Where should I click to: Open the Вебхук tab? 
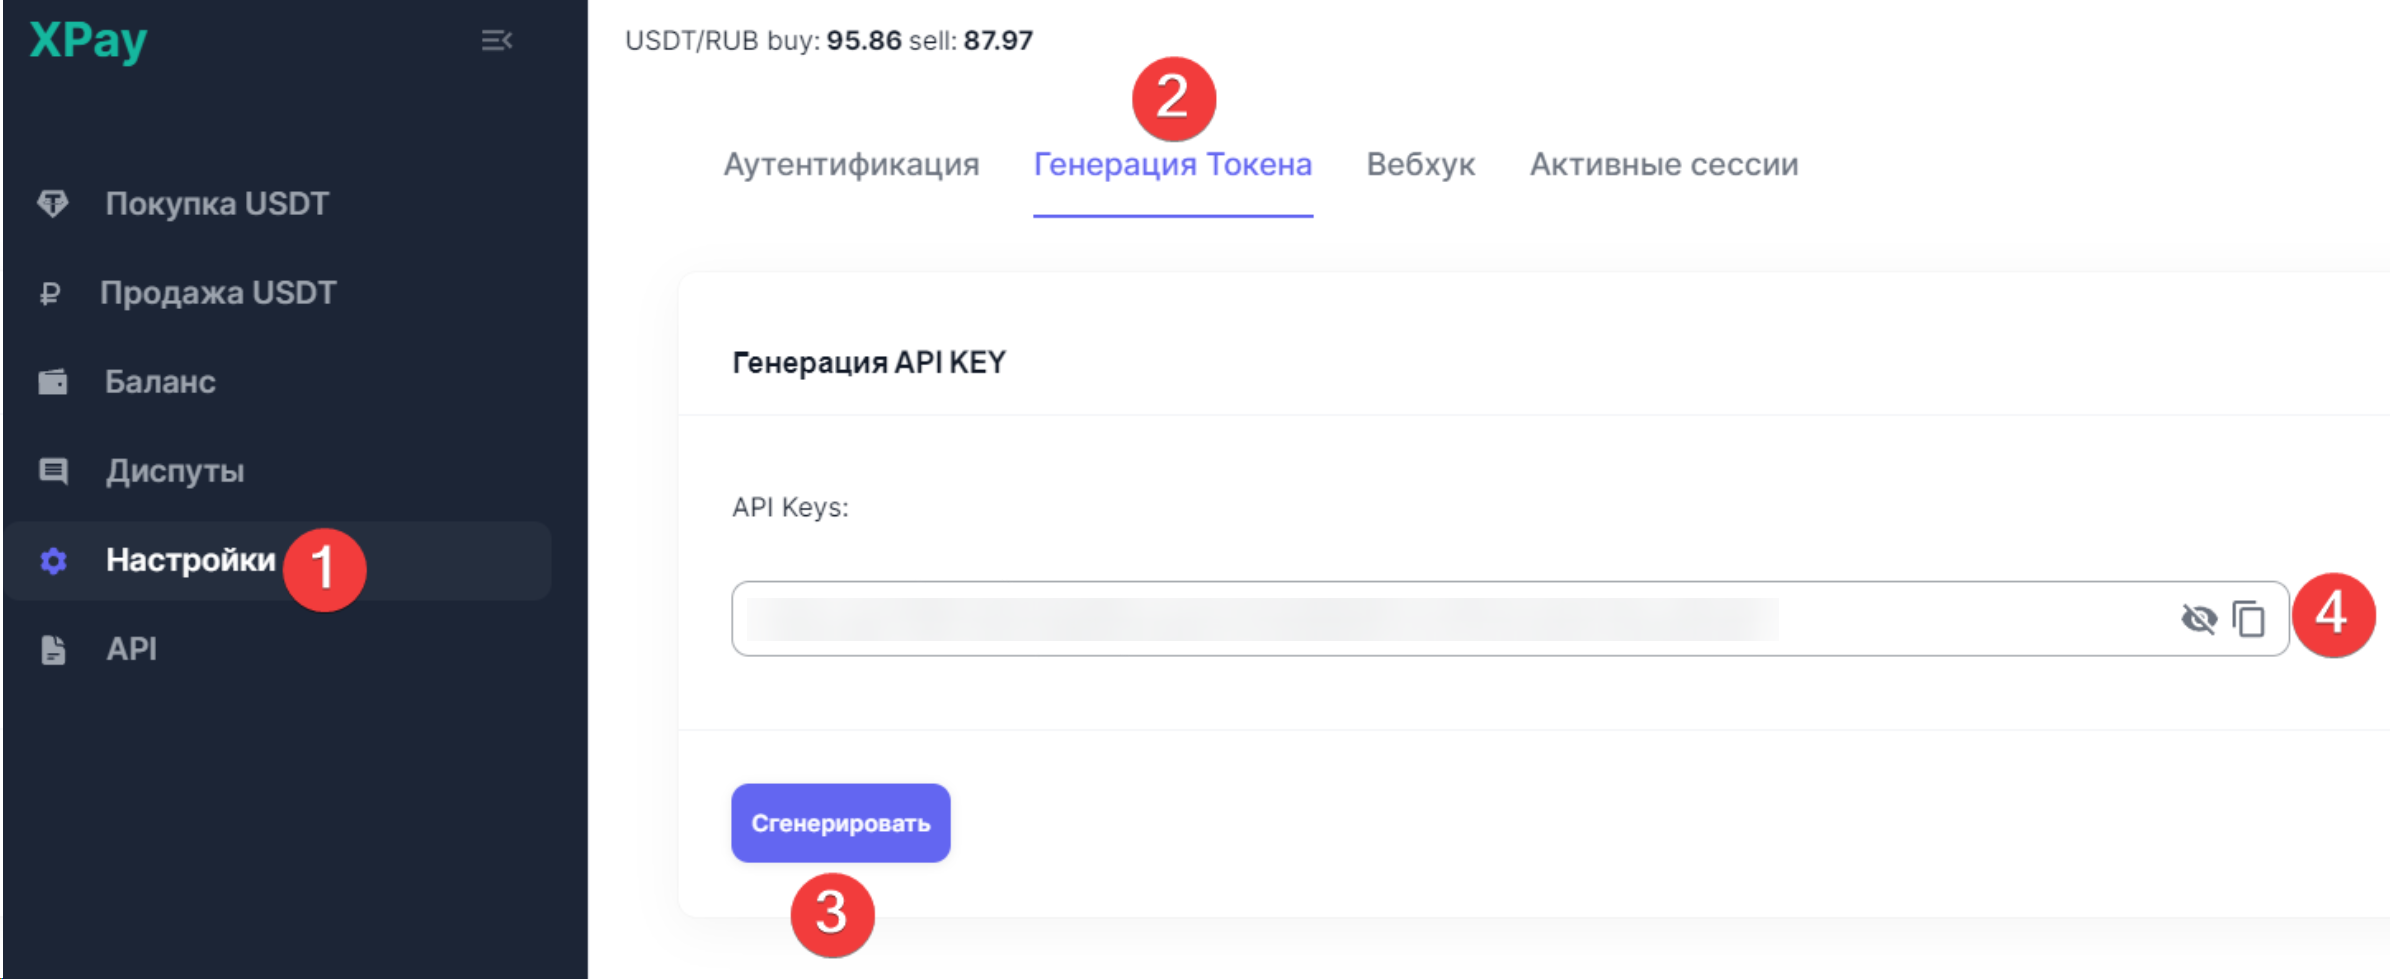tap(1420, 164)
